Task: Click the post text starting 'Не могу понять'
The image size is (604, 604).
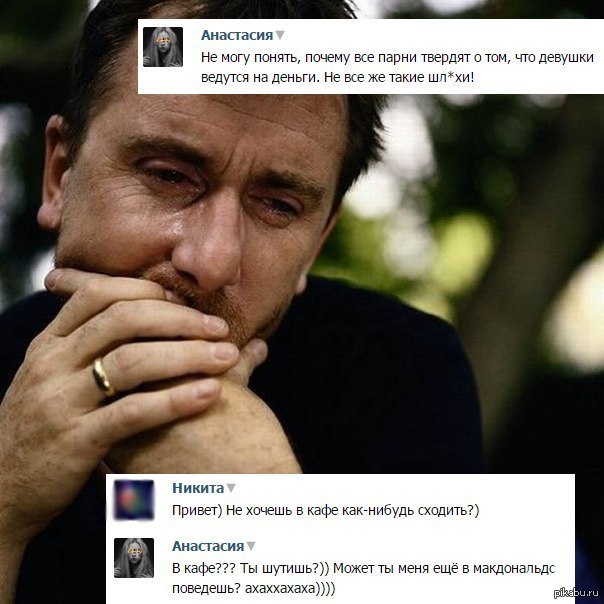Action: (x=397, y=67)
